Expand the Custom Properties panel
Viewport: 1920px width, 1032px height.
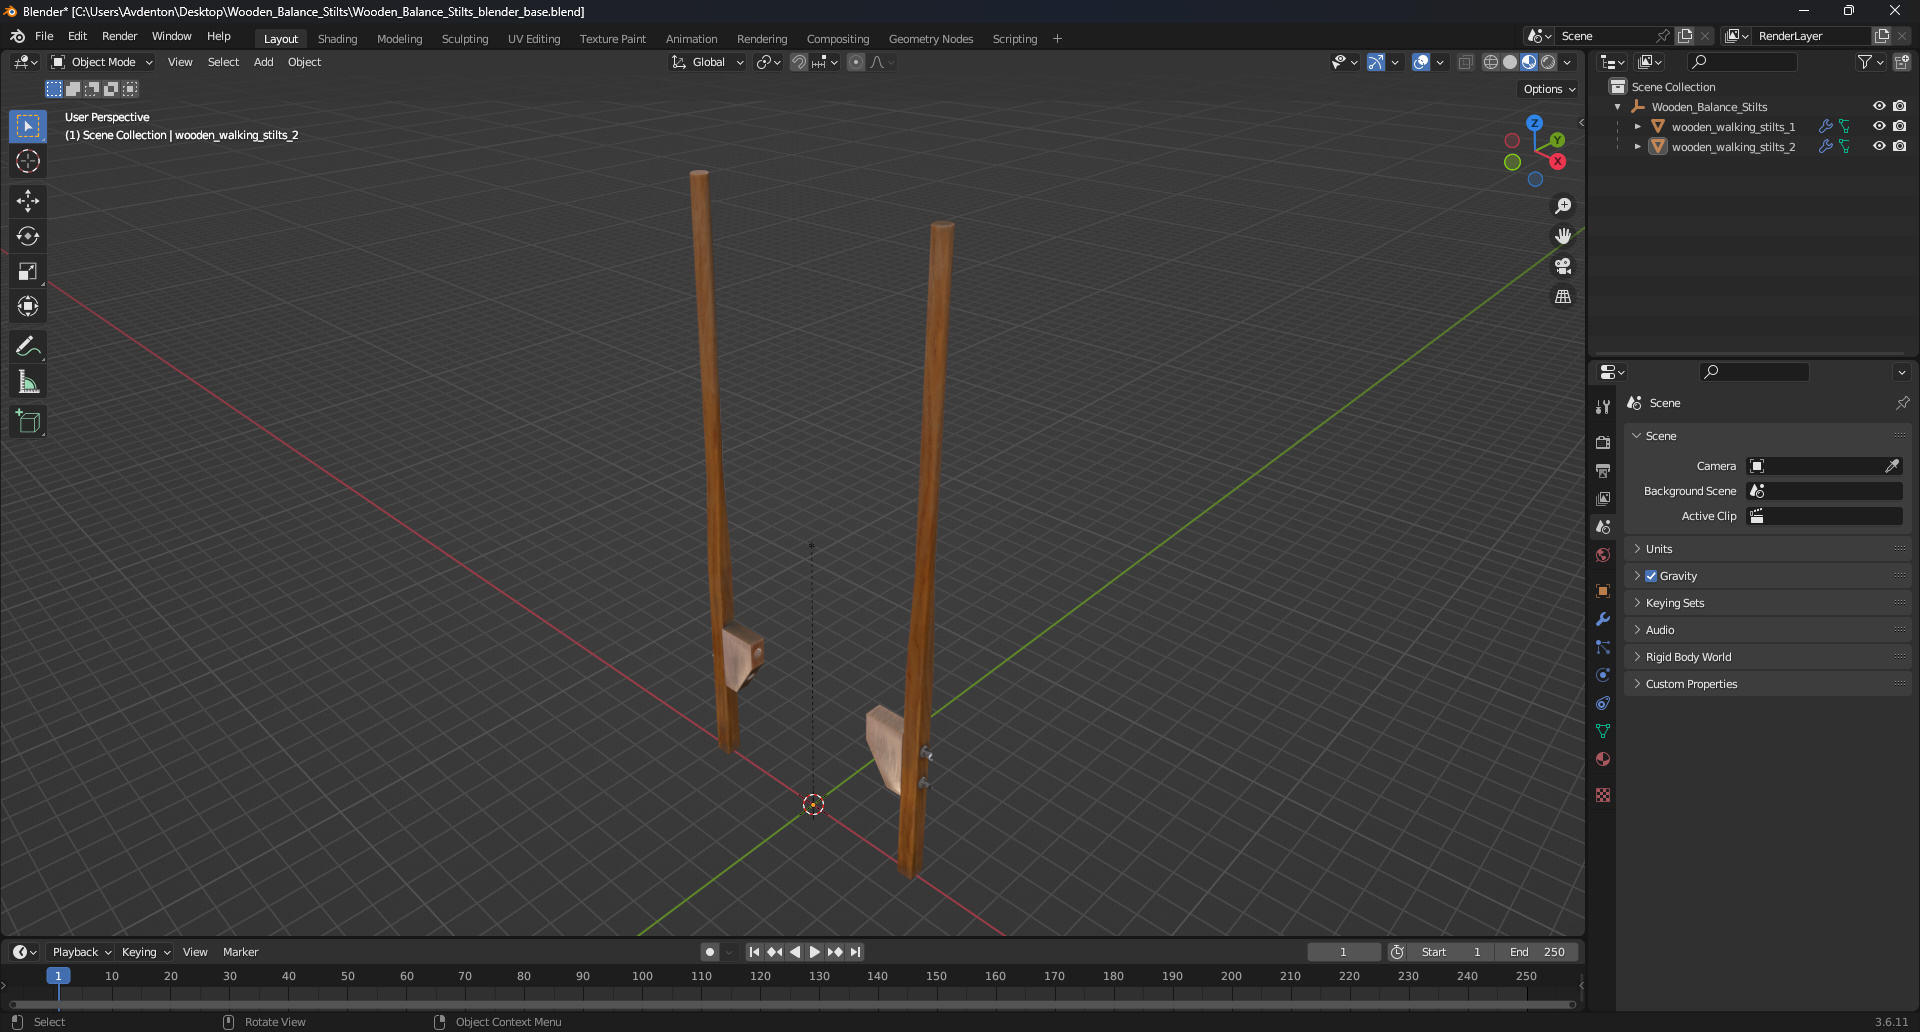1767,684
